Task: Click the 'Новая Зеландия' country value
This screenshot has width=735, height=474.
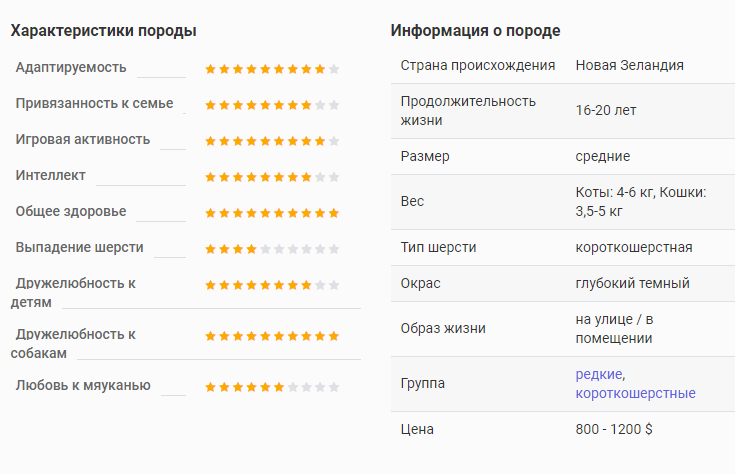Action: (630, 65)
